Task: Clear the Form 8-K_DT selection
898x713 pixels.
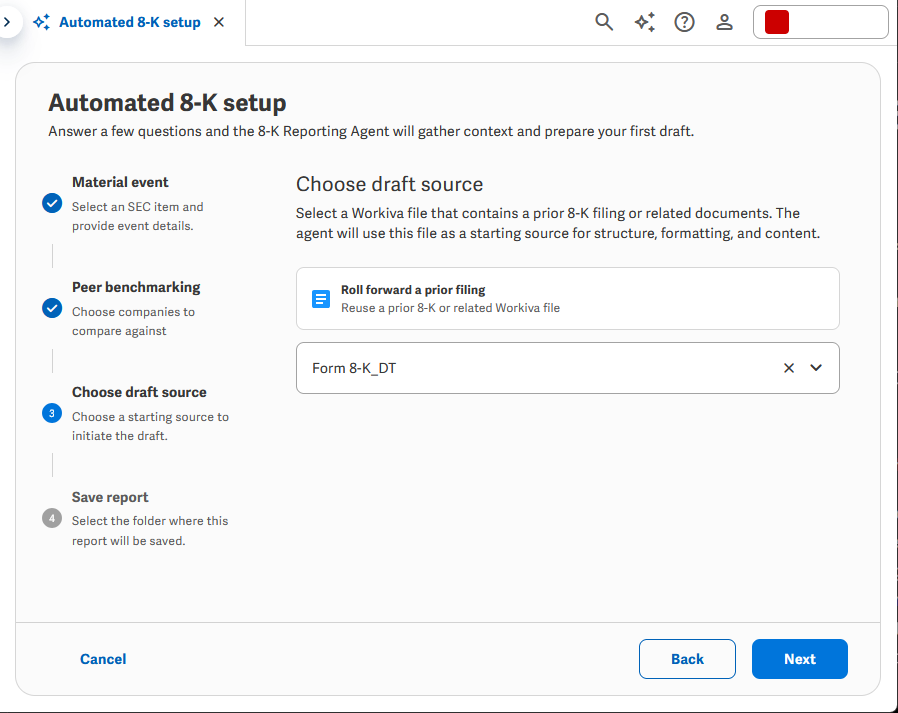Action: pyautogui.click(x=789, y=368)
